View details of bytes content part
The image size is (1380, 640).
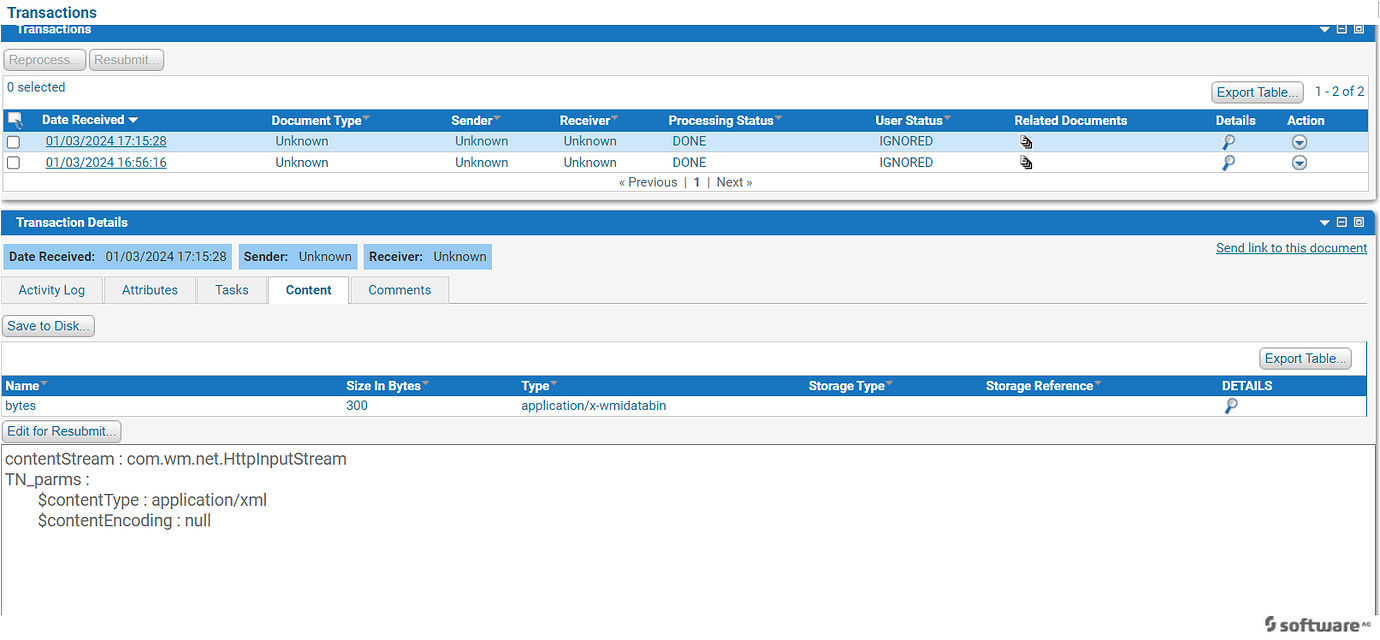tap(1231, 406)
